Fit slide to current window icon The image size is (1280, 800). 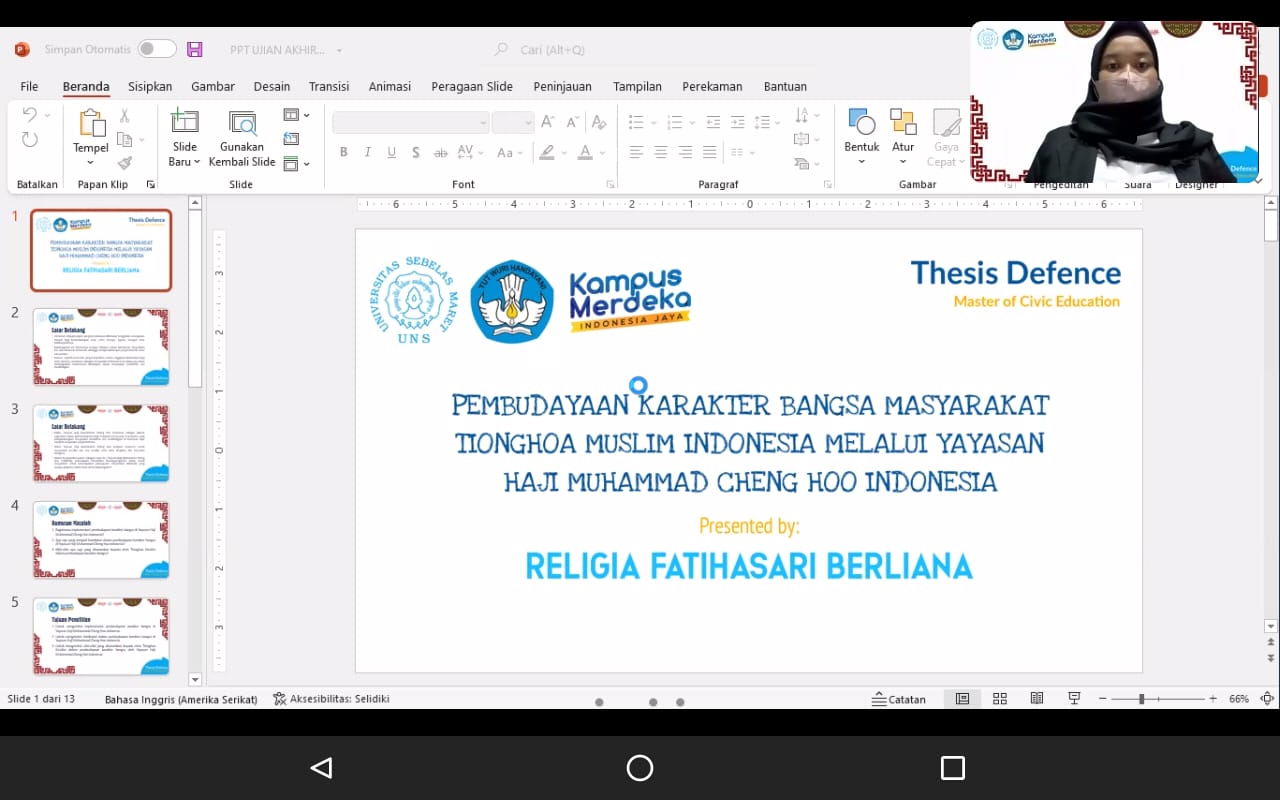click(1267, 699)
